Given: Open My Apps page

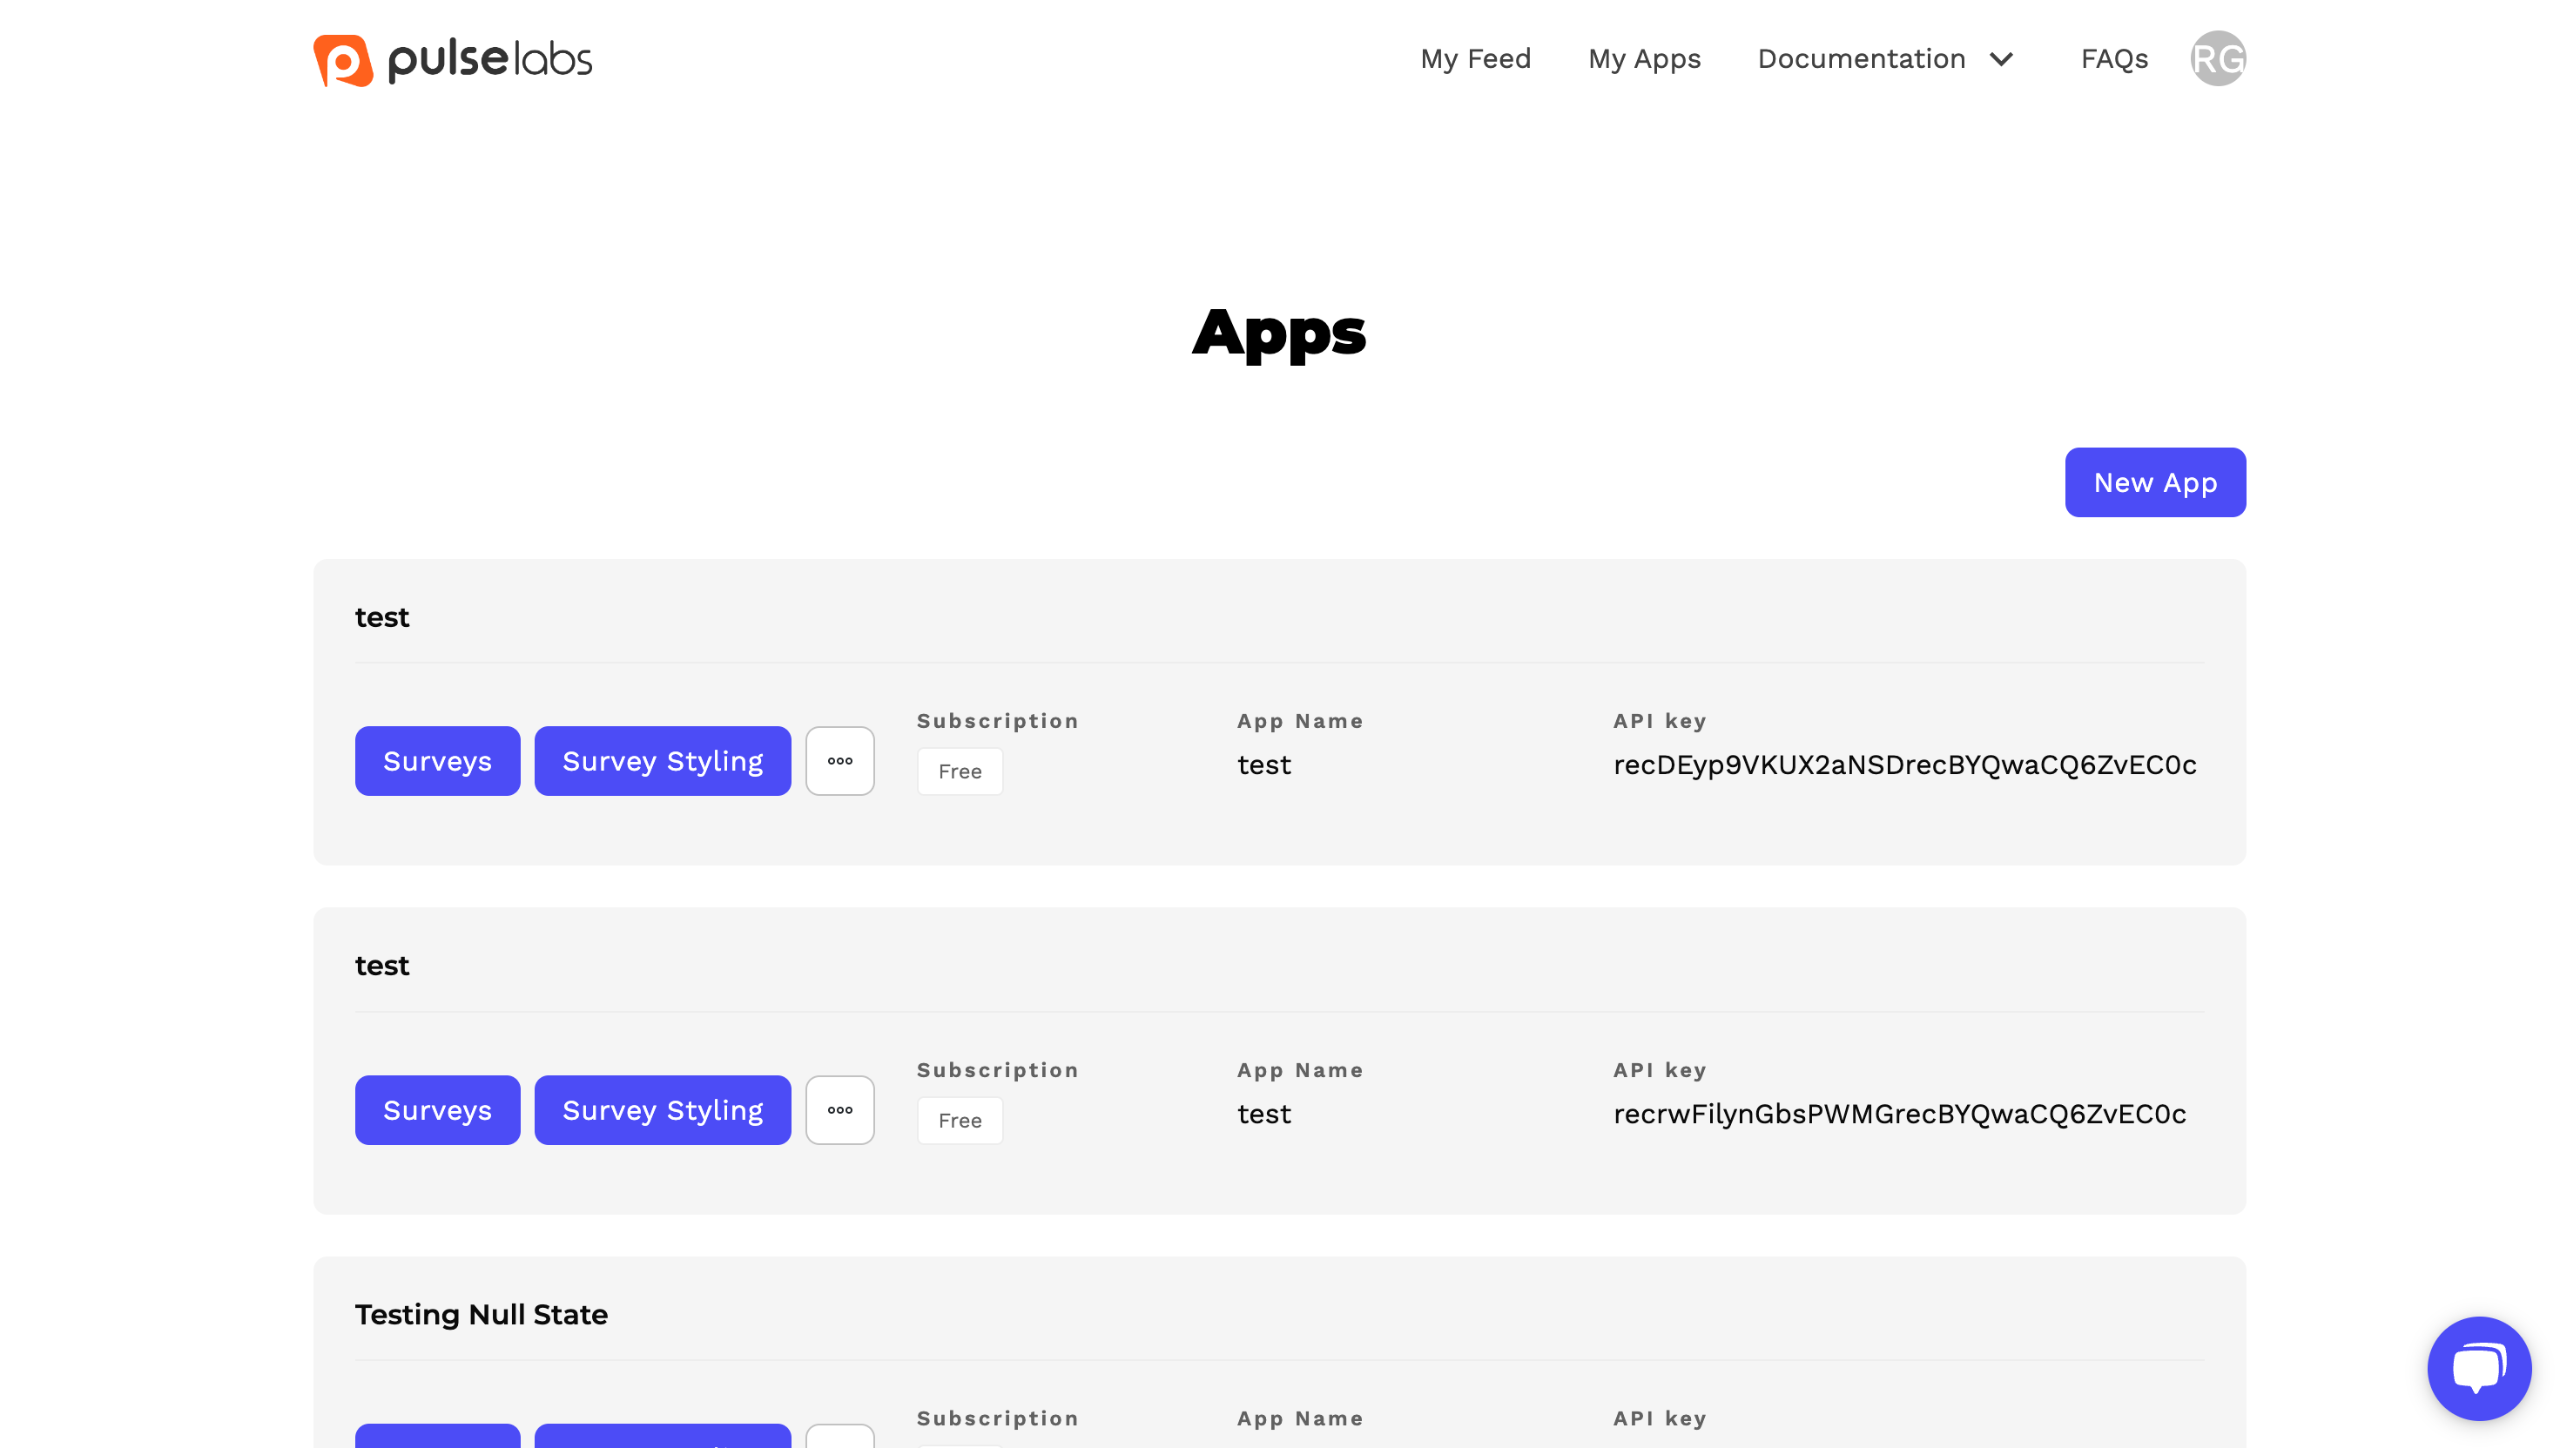Looking at the screenshot, I should (1644, 59).
